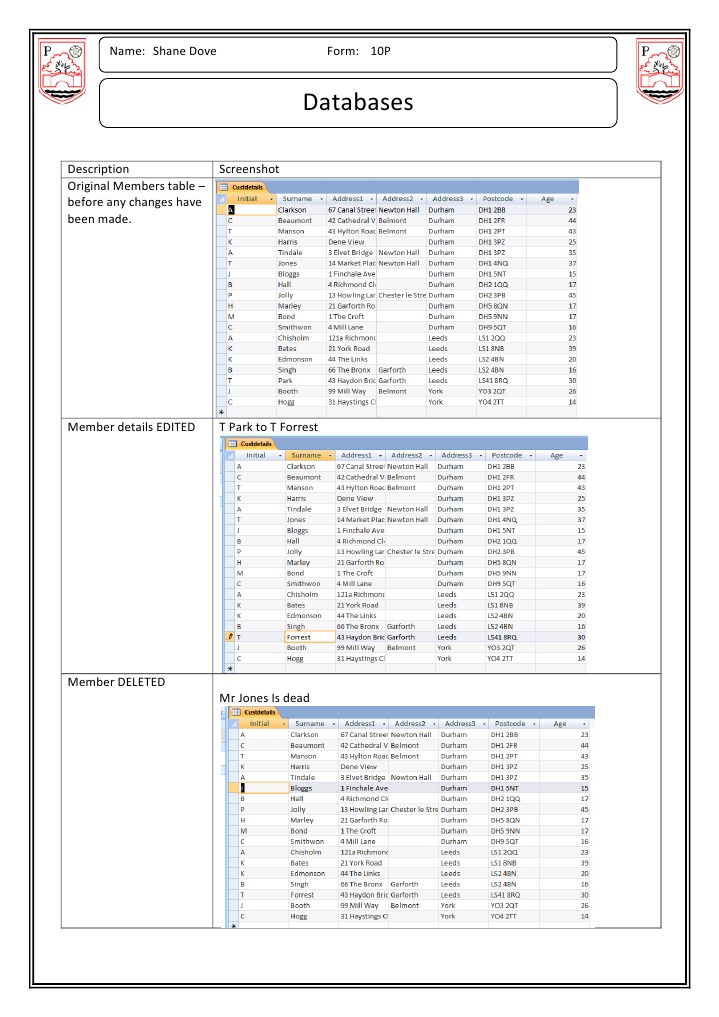Click the Postcode column header in the Member DELETED table
The image size is (719, 1017).
coord(515,724)
